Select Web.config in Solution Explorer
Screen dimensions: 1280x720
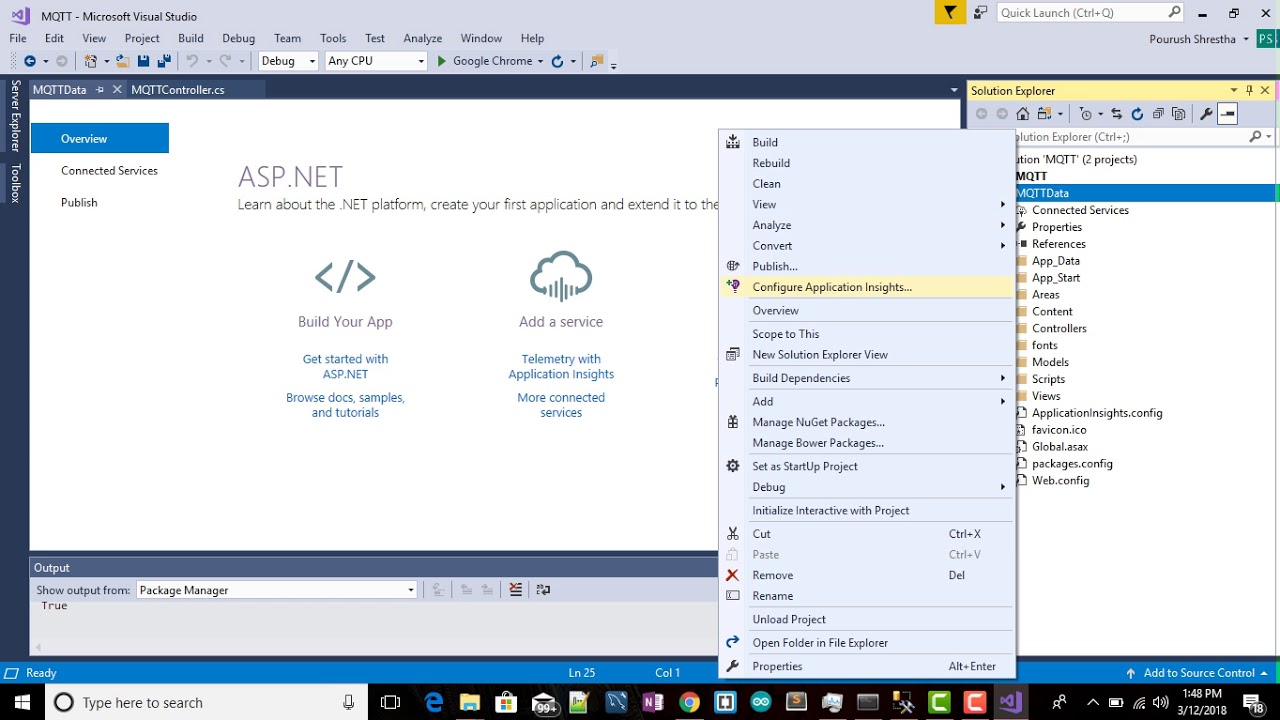pyautogui.click(x=1060, y=480)
